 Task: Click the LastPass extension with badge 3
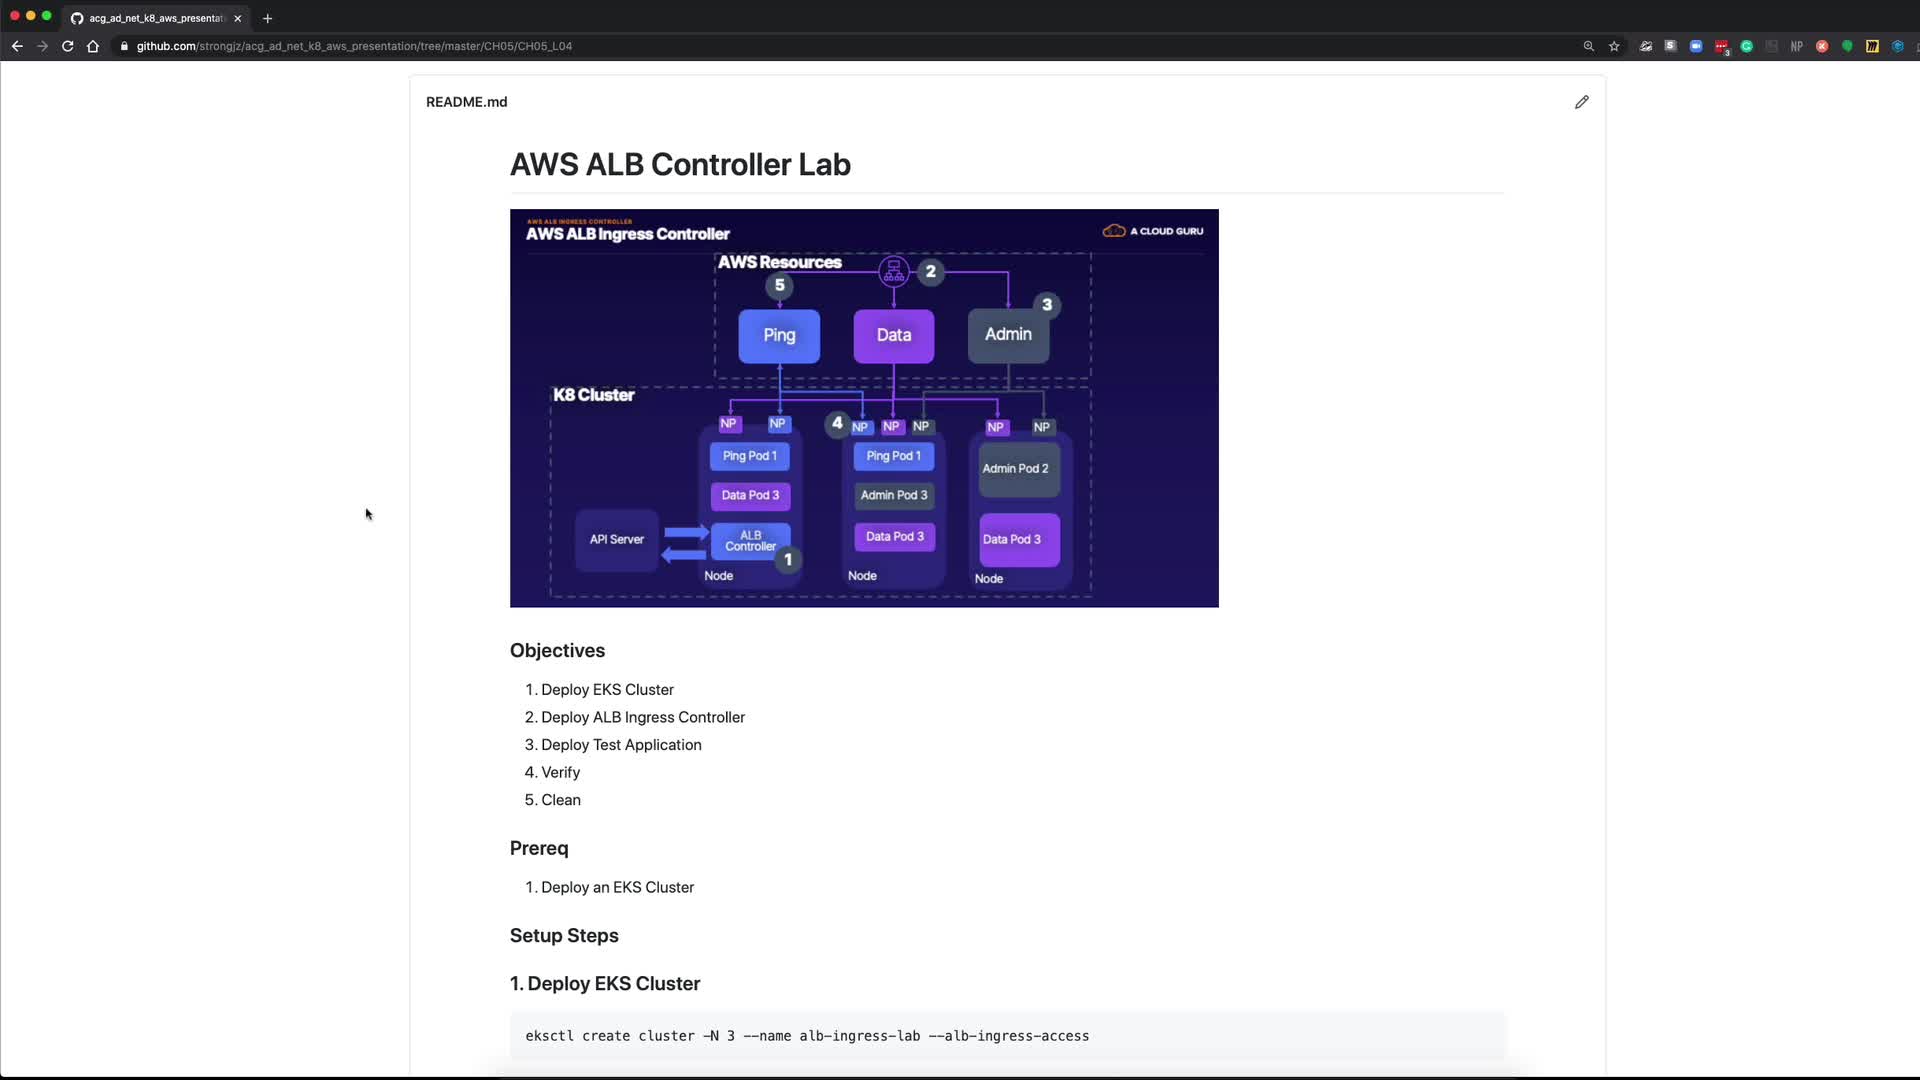click(1721, 46)
